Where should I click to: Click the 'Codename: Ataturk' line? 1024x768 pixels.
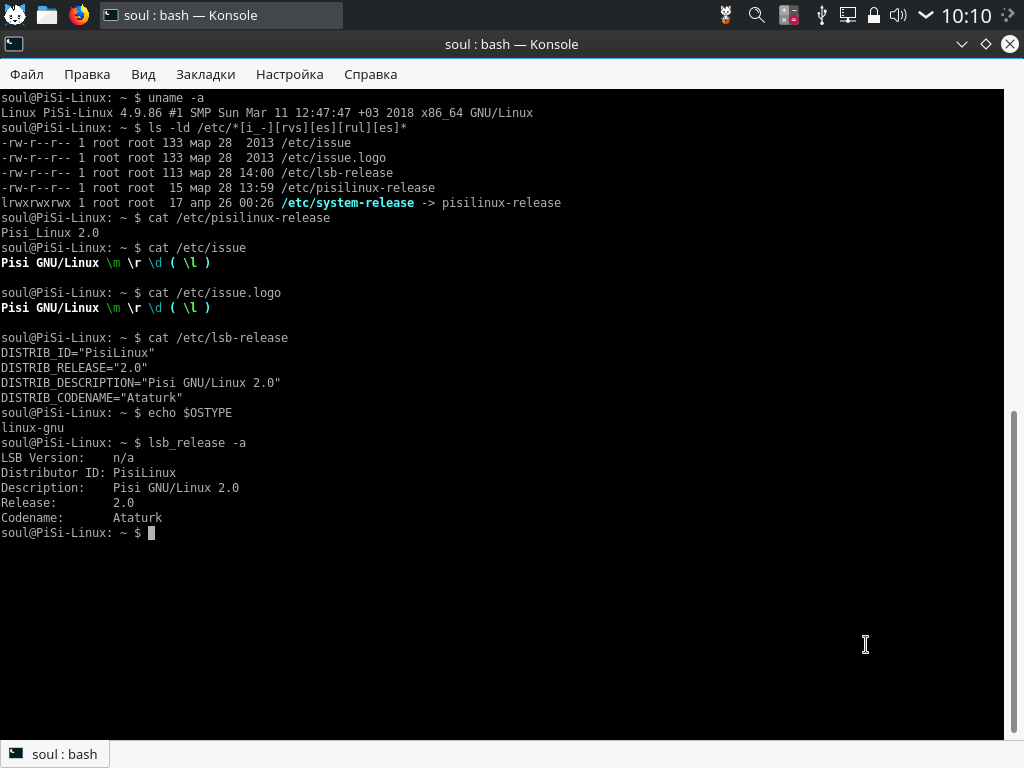point(82,519)
